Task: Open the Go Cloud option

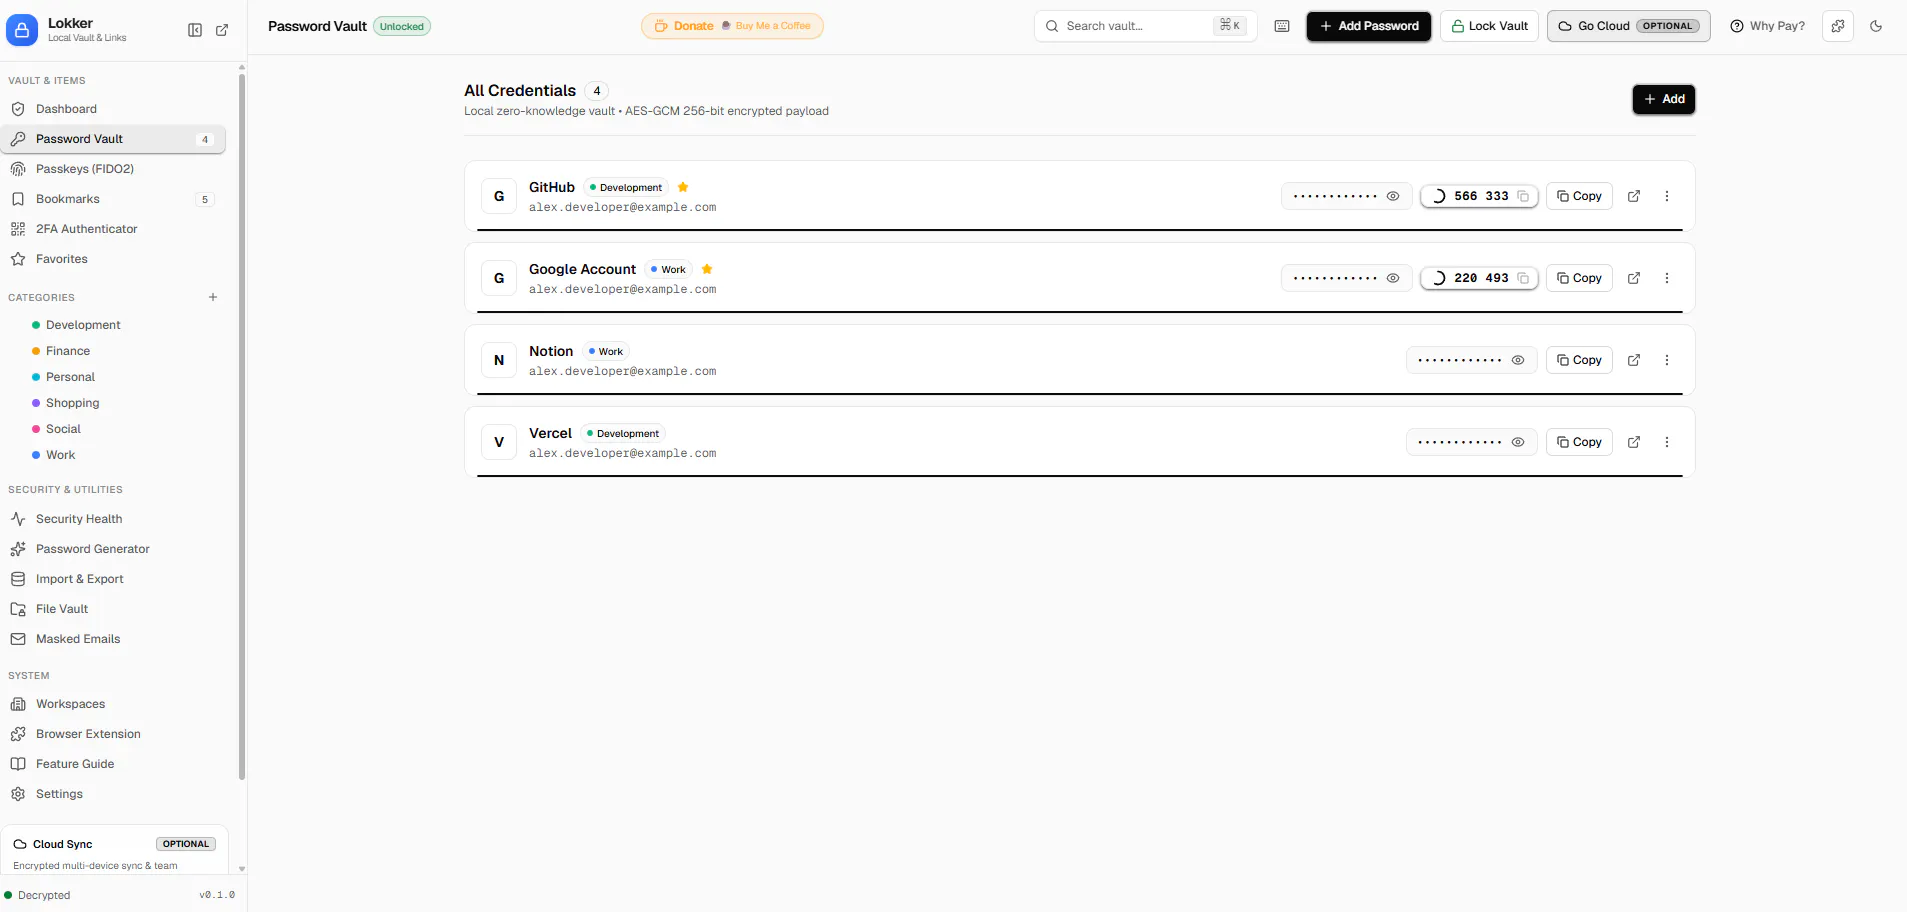Action: (x=1629, y=26)
